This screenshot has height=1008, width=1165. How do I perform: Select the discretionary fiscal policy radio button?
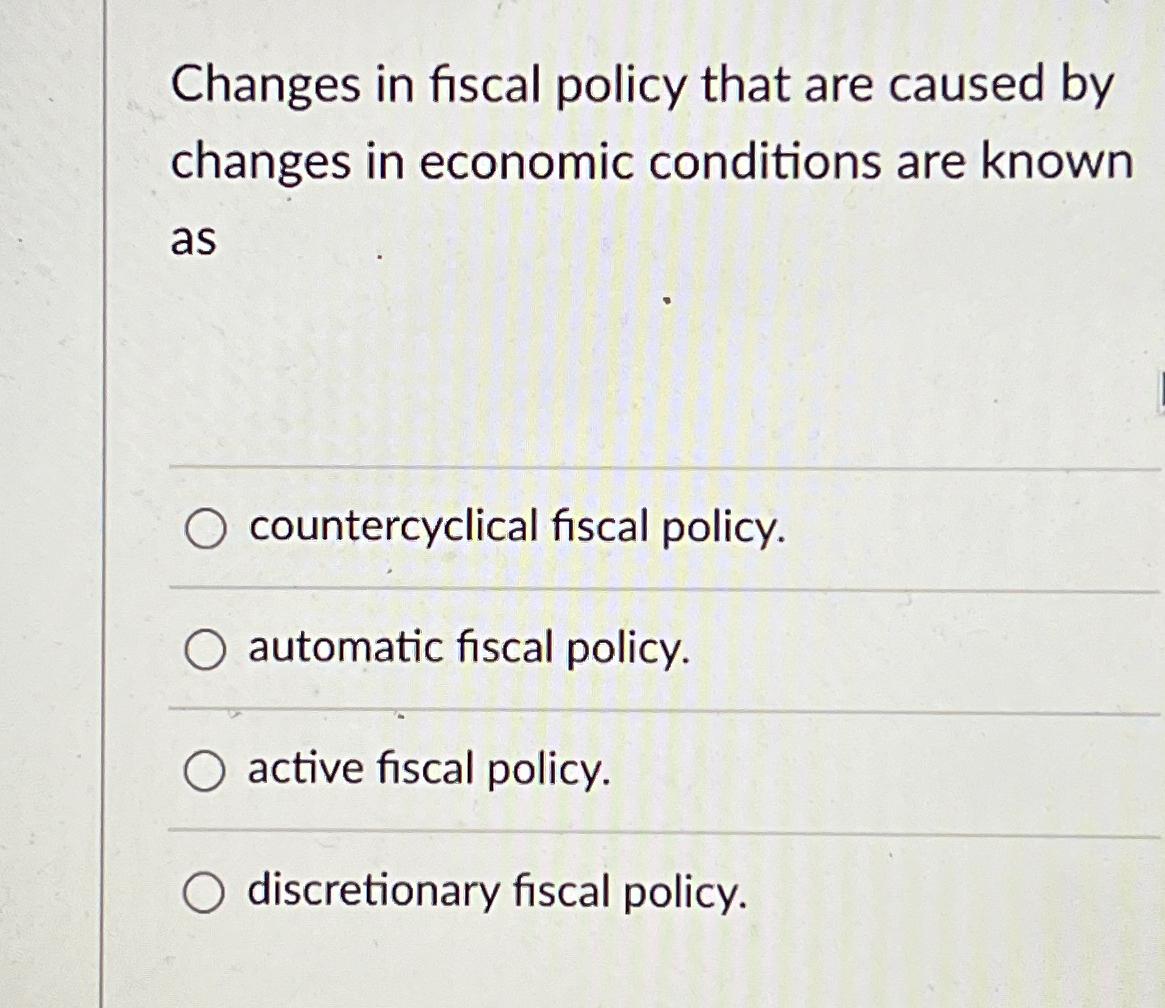point(207,891)
